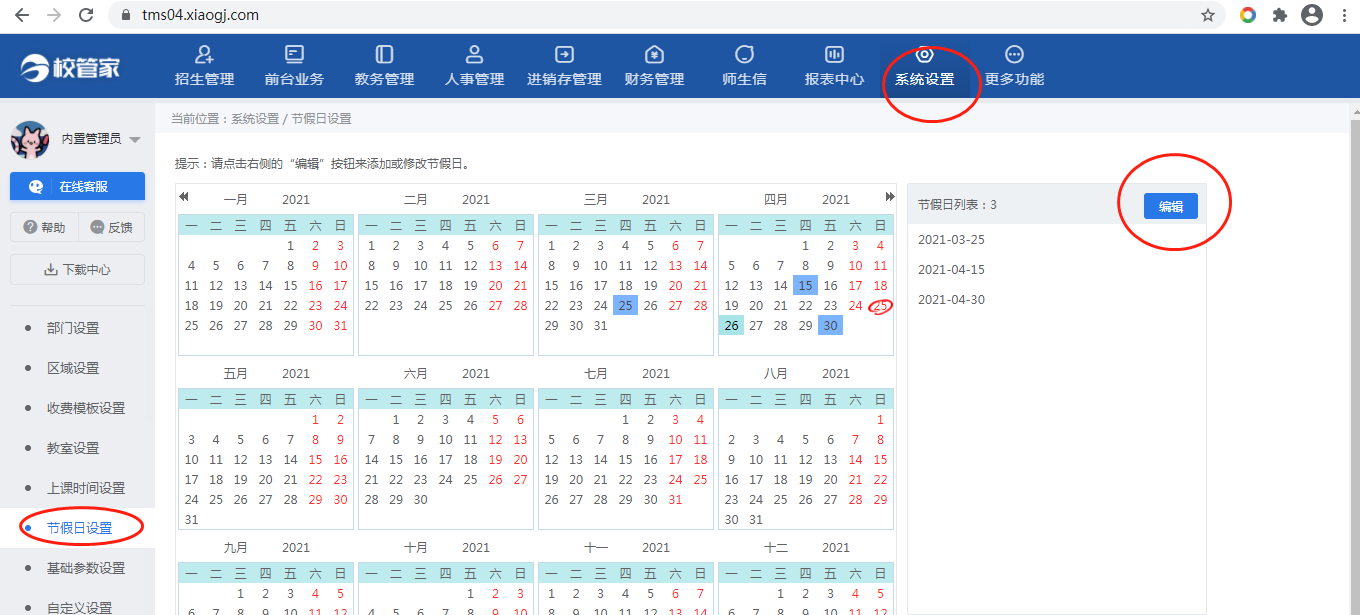1360x615 pixels.
Task: Go to next year arrow
Action: coord(890,197)
